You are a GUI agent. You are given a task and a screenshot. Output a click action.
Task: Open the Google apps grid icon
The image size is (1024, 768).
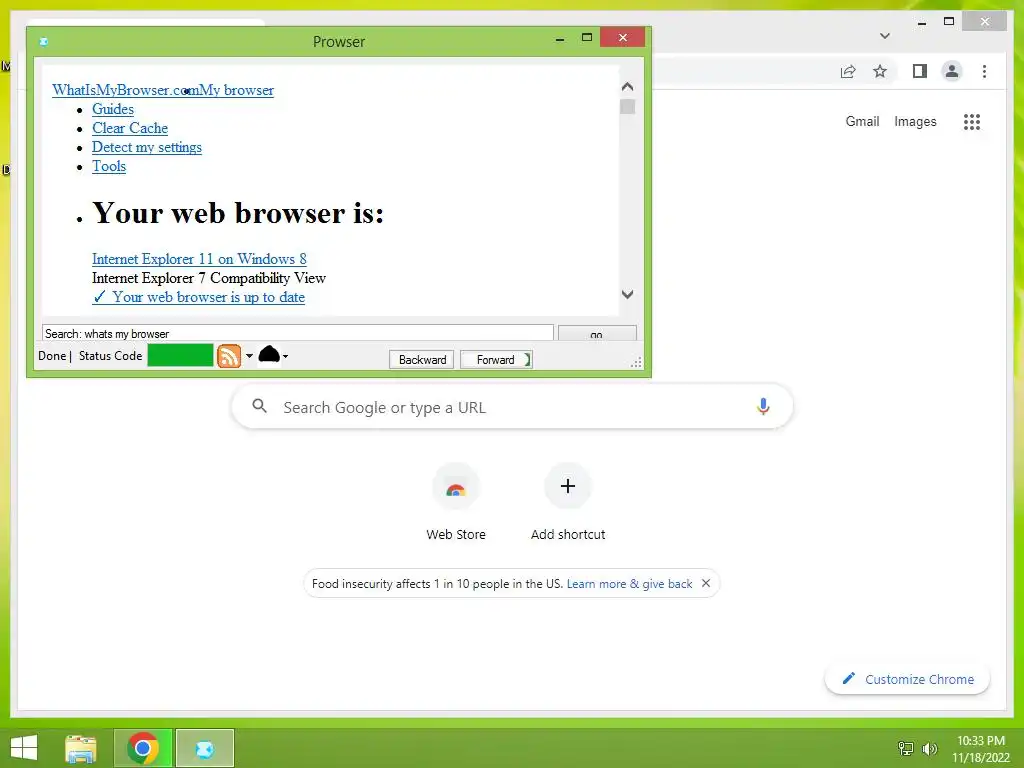[972, 122]
